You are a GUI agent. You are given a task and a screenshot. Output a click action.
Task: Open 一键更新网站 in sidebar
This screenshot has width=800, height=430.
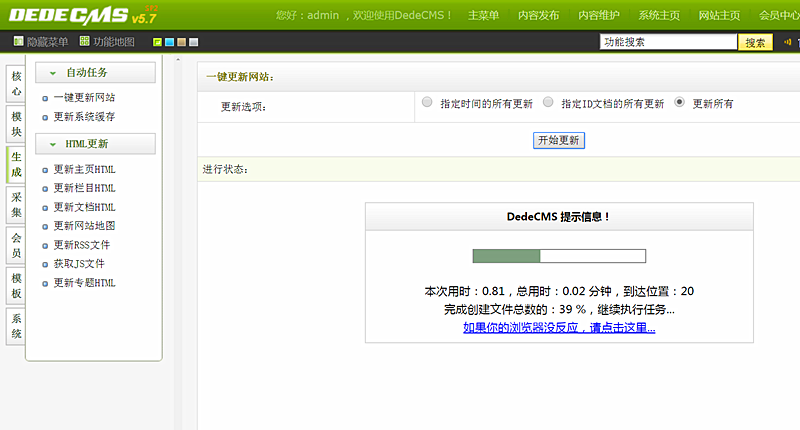click(84, 97)
